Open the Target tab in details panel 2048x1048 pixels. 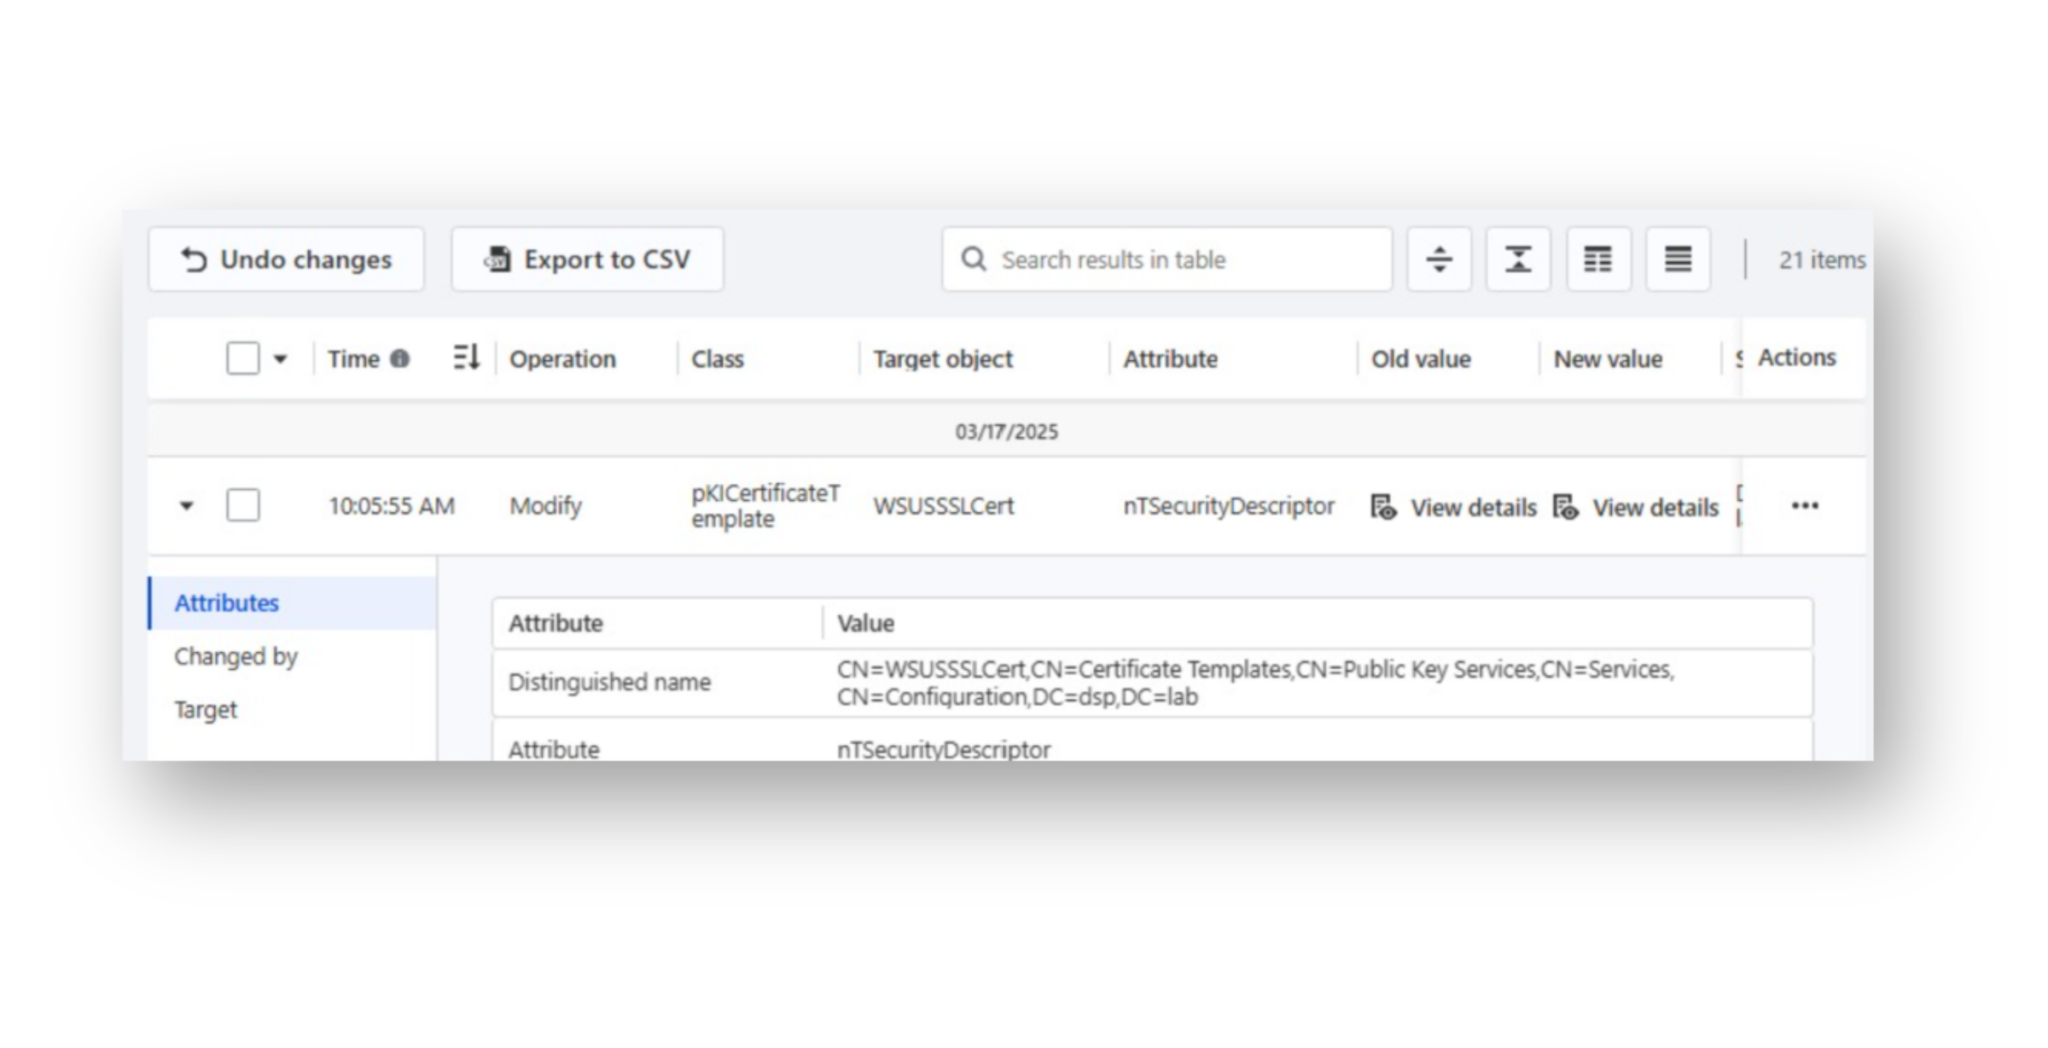205,709
